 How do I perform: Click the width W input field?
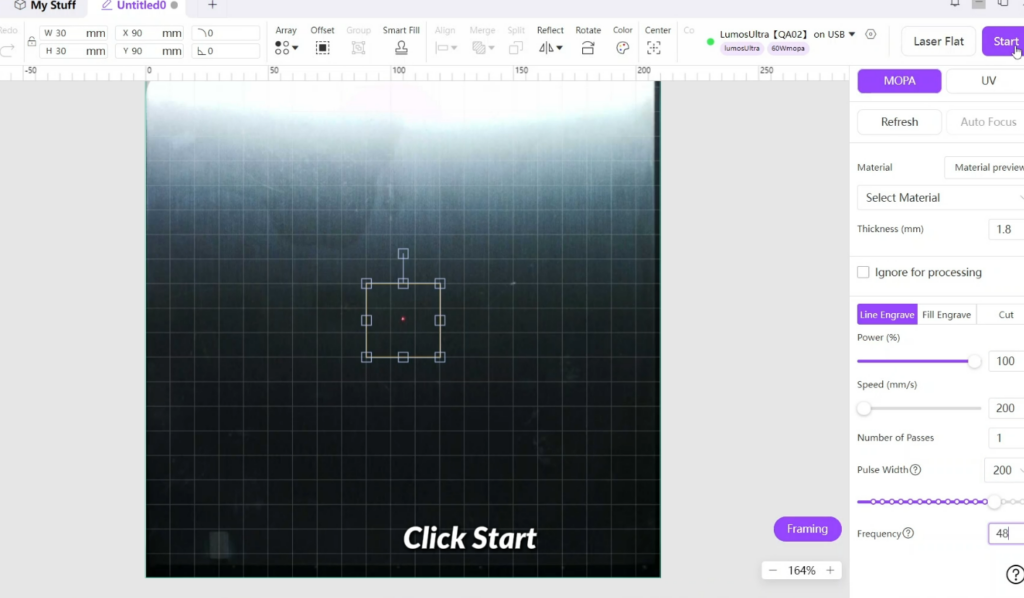73,33
